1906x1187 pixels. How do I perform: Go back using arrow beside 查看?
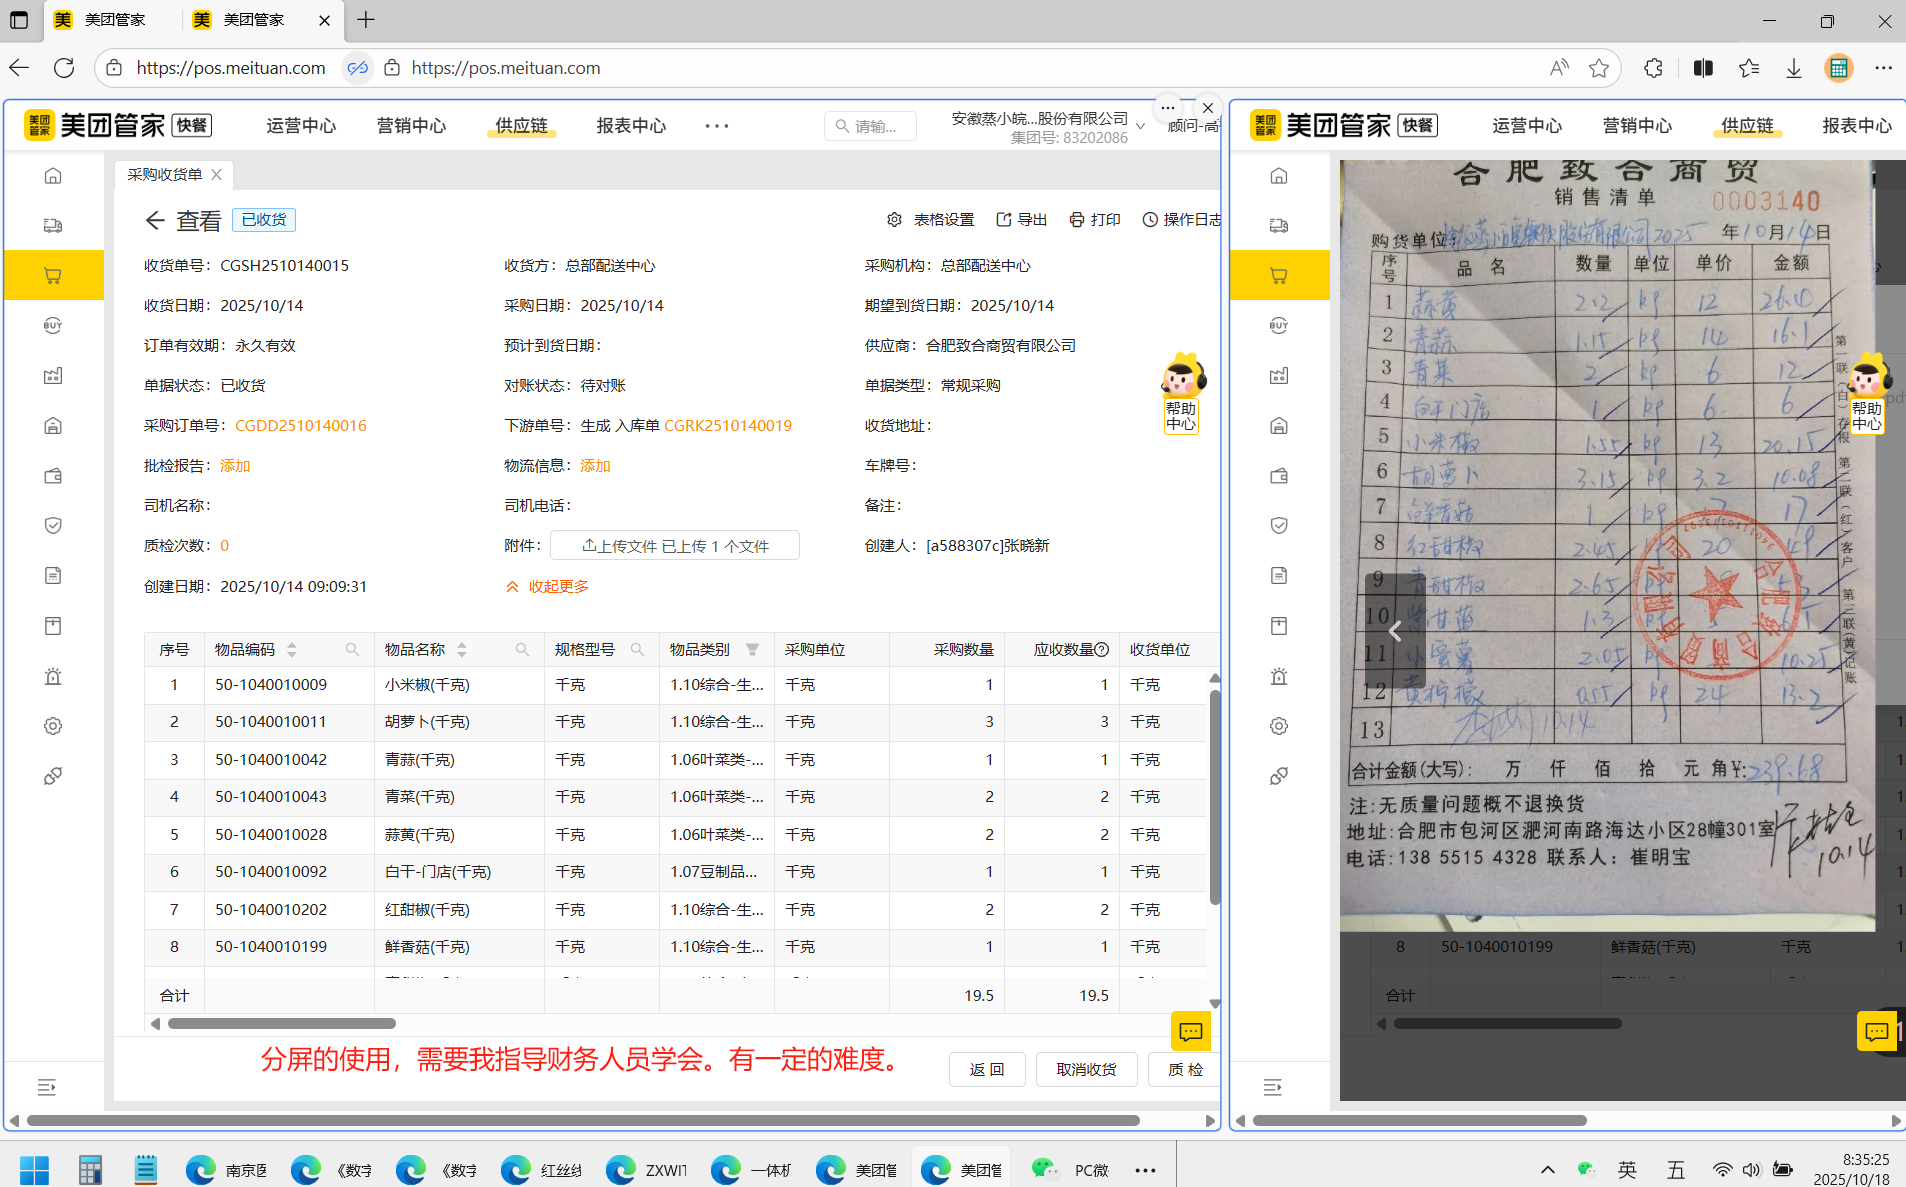coord(154,221)
